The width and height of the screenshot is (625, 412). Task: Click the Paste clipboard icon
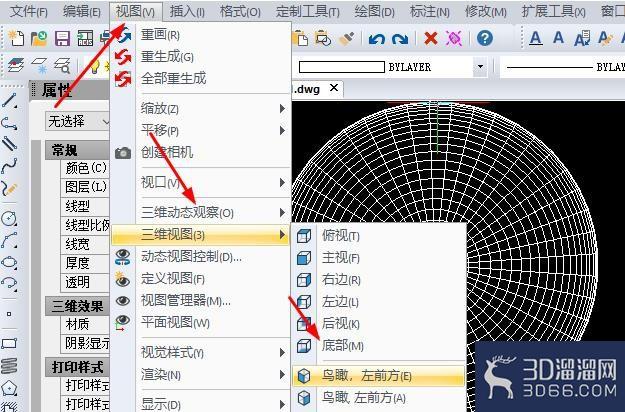click(x=300, y=39)
